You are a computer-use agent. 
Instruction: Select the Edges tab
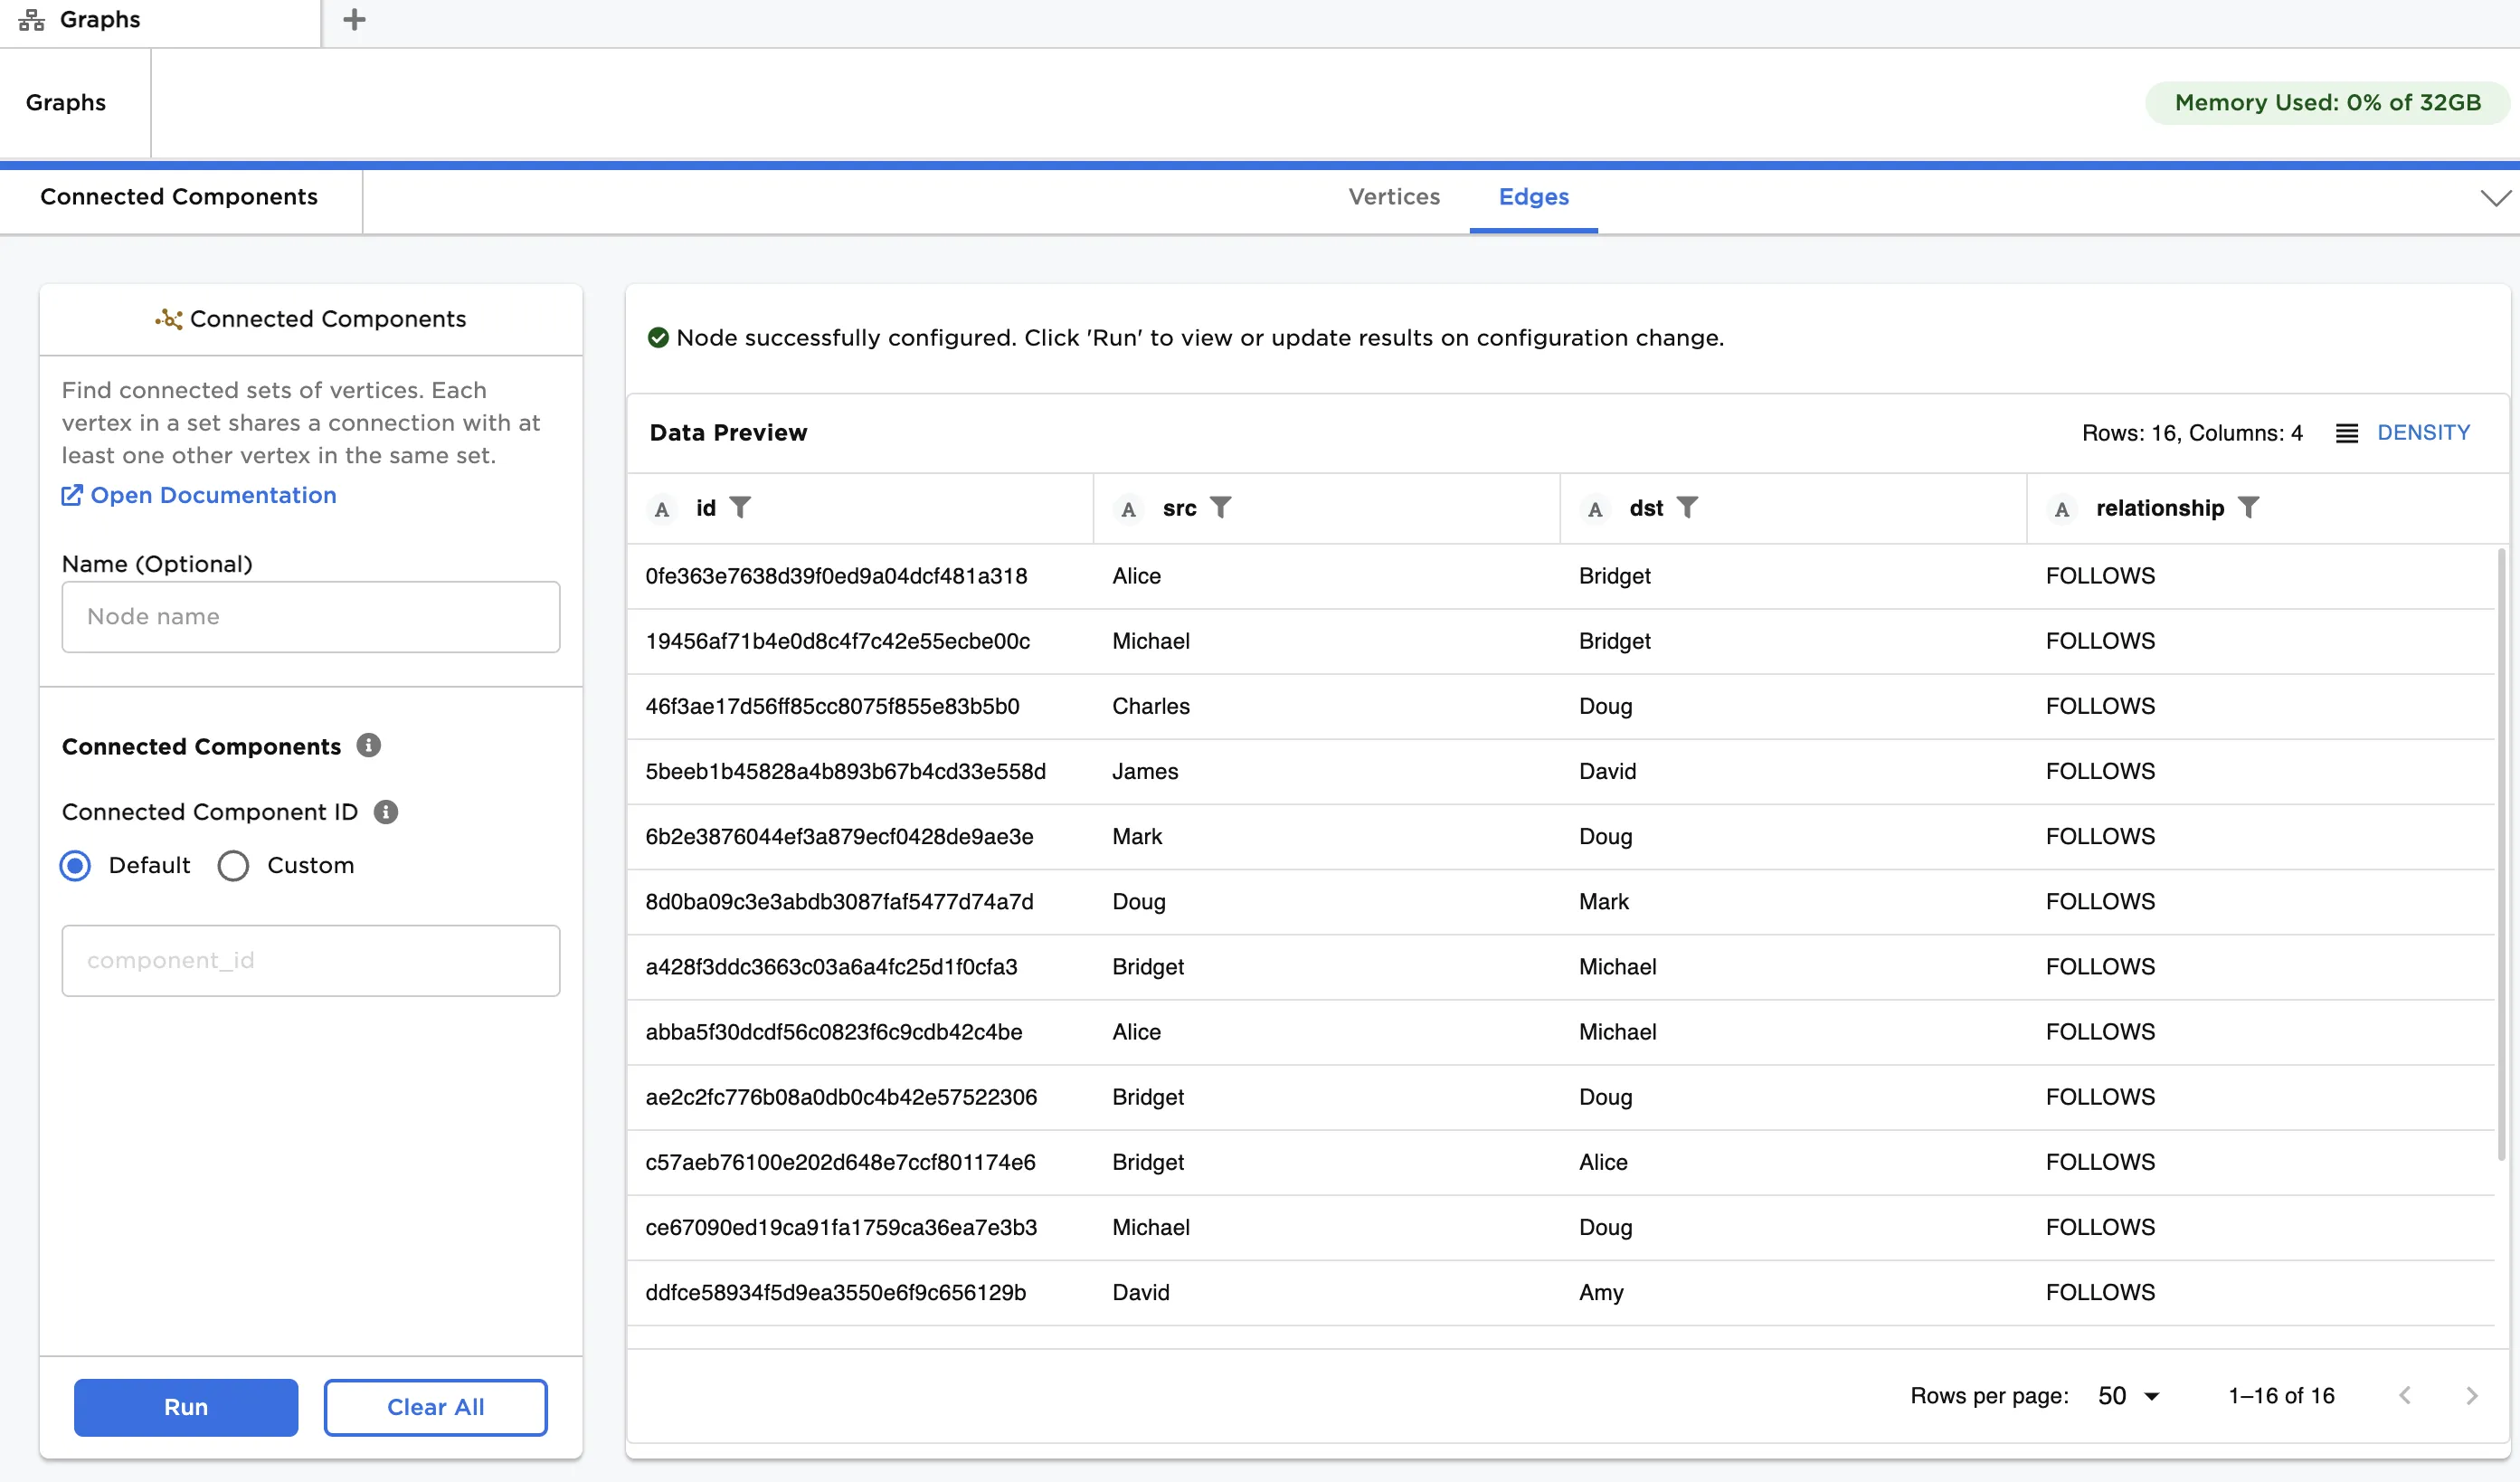(x=1533, y=197)
